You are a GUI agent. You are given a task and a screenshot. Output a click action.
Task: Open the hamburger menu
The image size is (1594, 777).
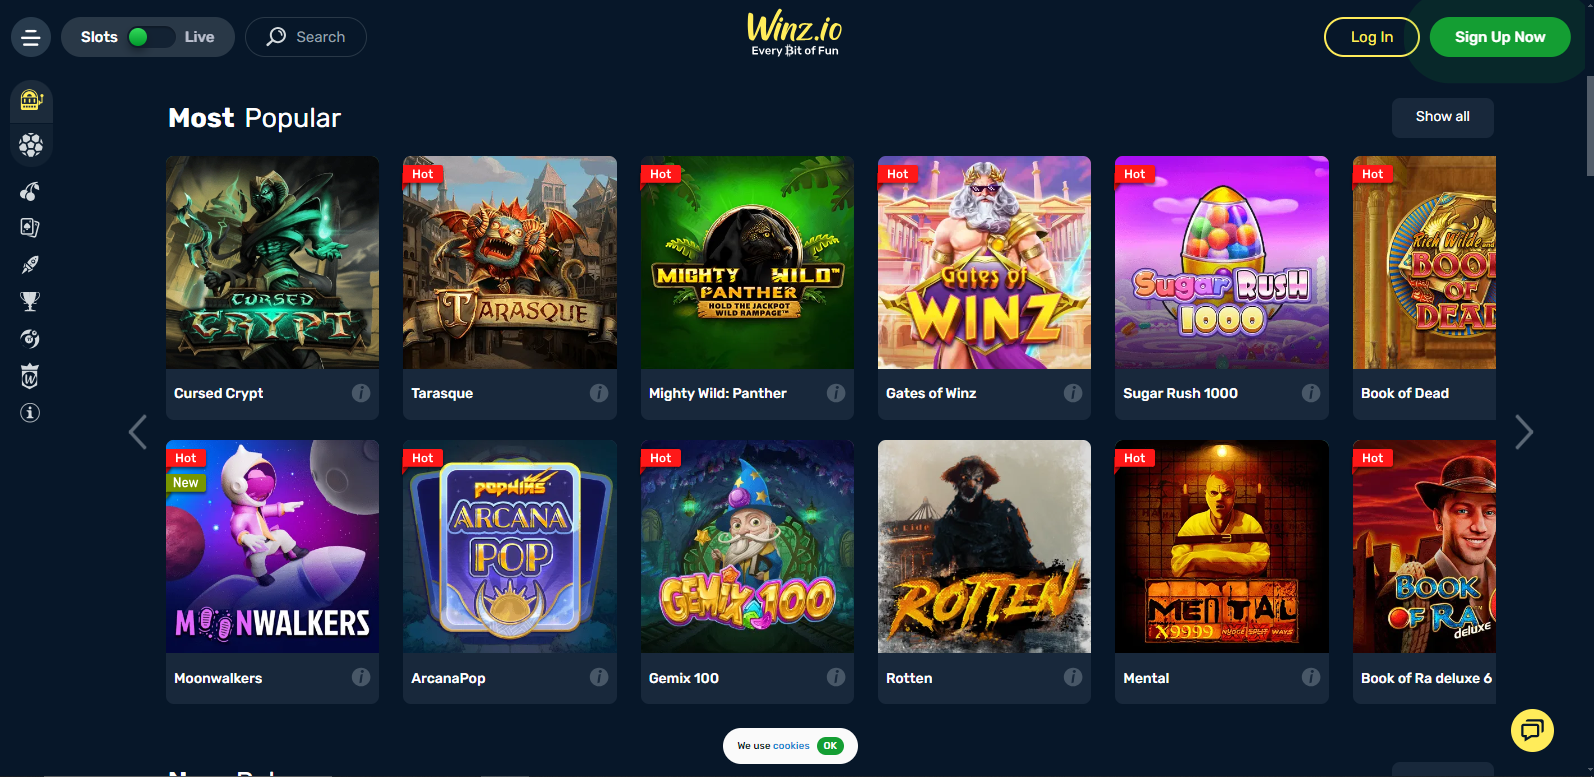[31, 38]
